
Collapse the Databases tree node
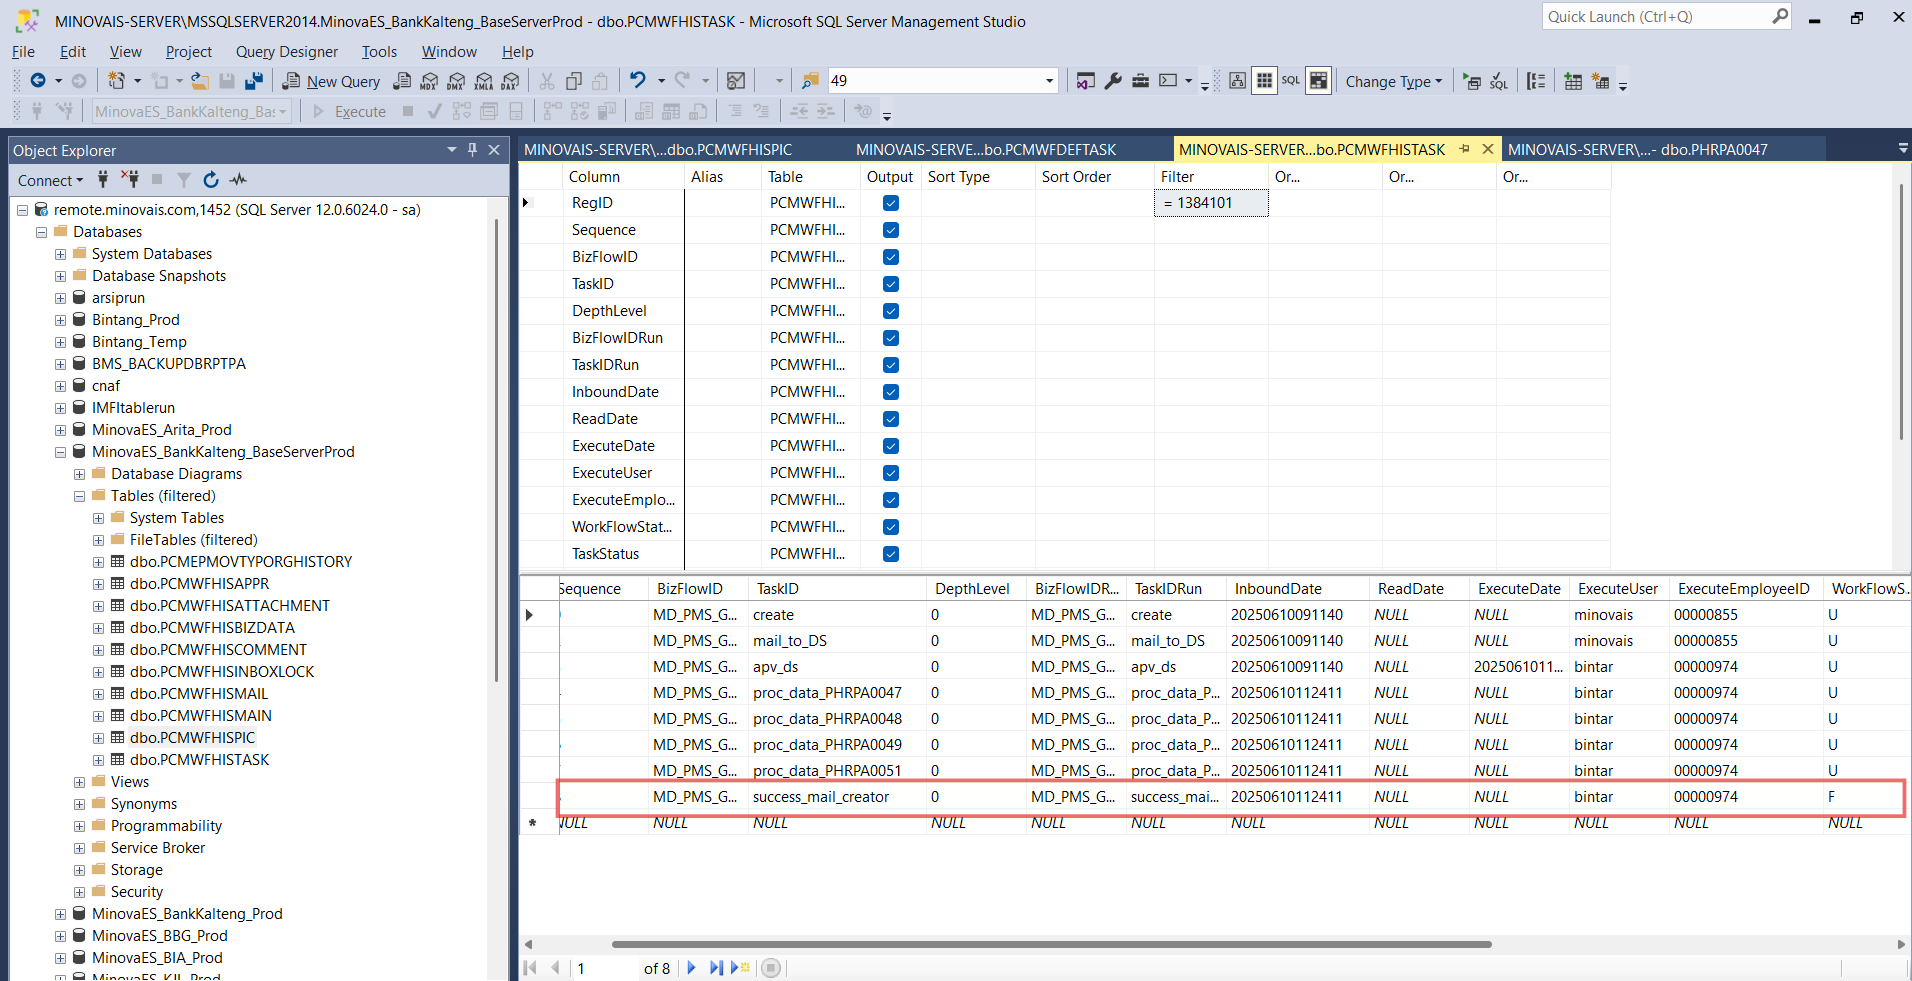click(x=41, y=232)
